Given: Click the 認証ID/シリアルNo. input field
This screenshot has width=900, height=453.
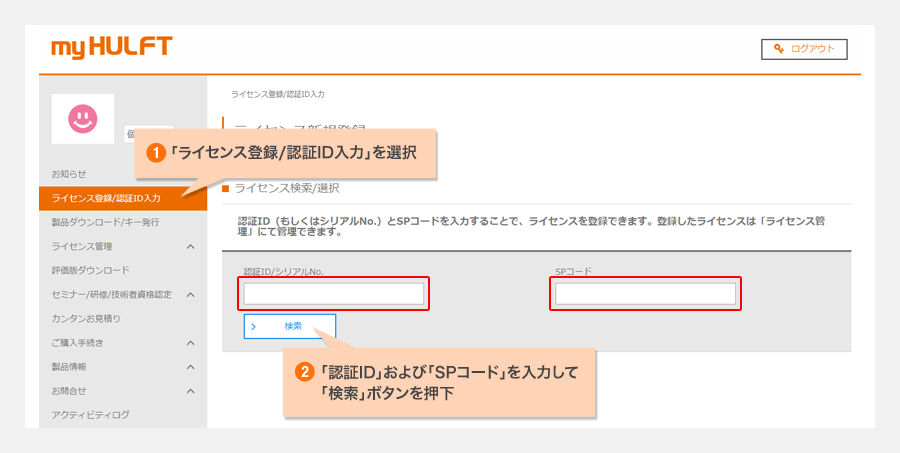Looking at the screenshot, I should tap(334, 294).
